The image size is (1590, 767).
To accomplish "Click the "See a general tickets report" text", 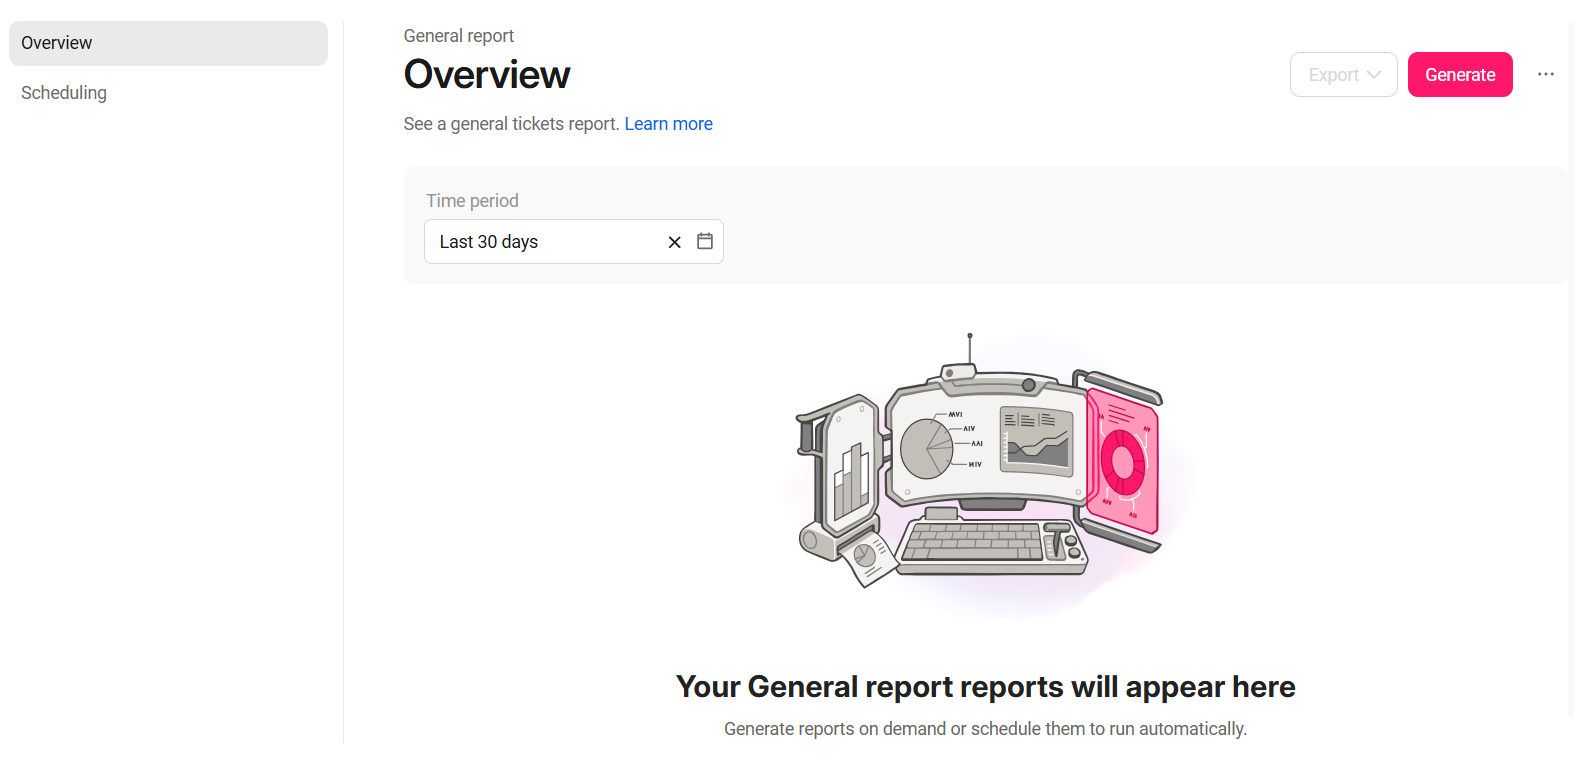I will (511, 124).
